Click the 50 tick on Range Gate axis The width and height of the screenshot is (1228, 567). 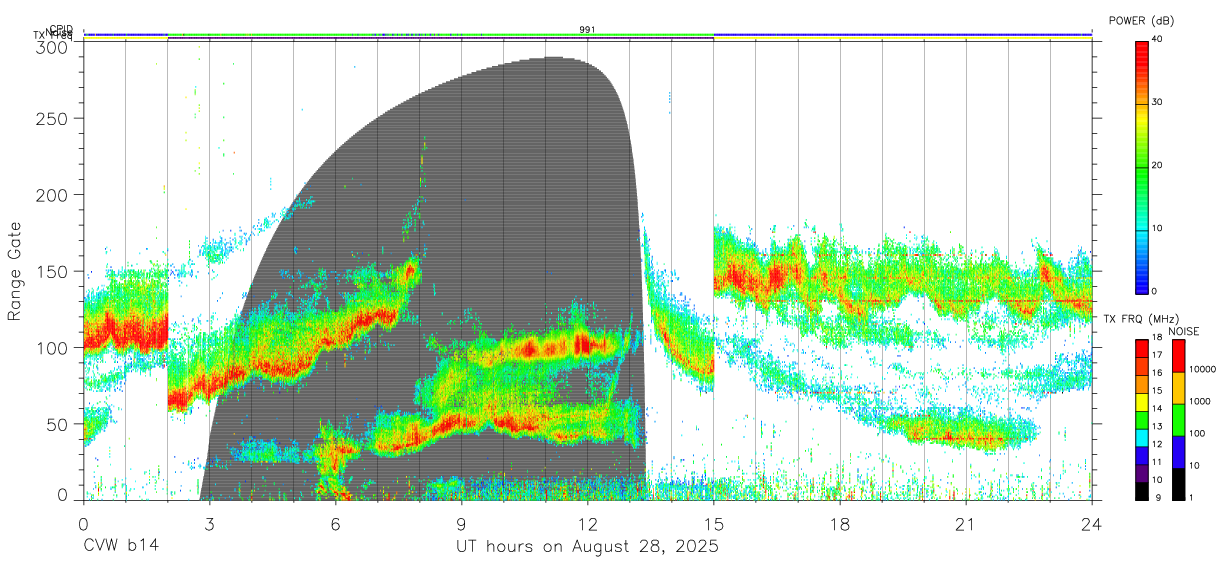[56, 424]
